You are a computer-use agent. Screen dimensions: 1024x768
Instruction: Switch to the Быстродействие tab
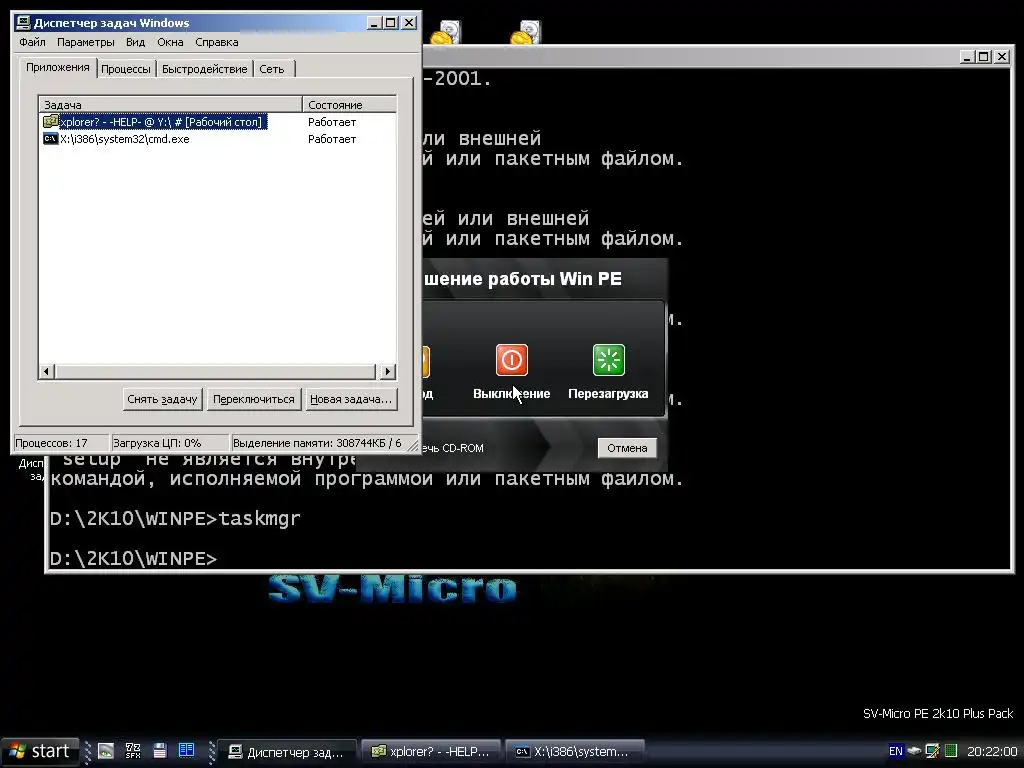coord(204,69)
